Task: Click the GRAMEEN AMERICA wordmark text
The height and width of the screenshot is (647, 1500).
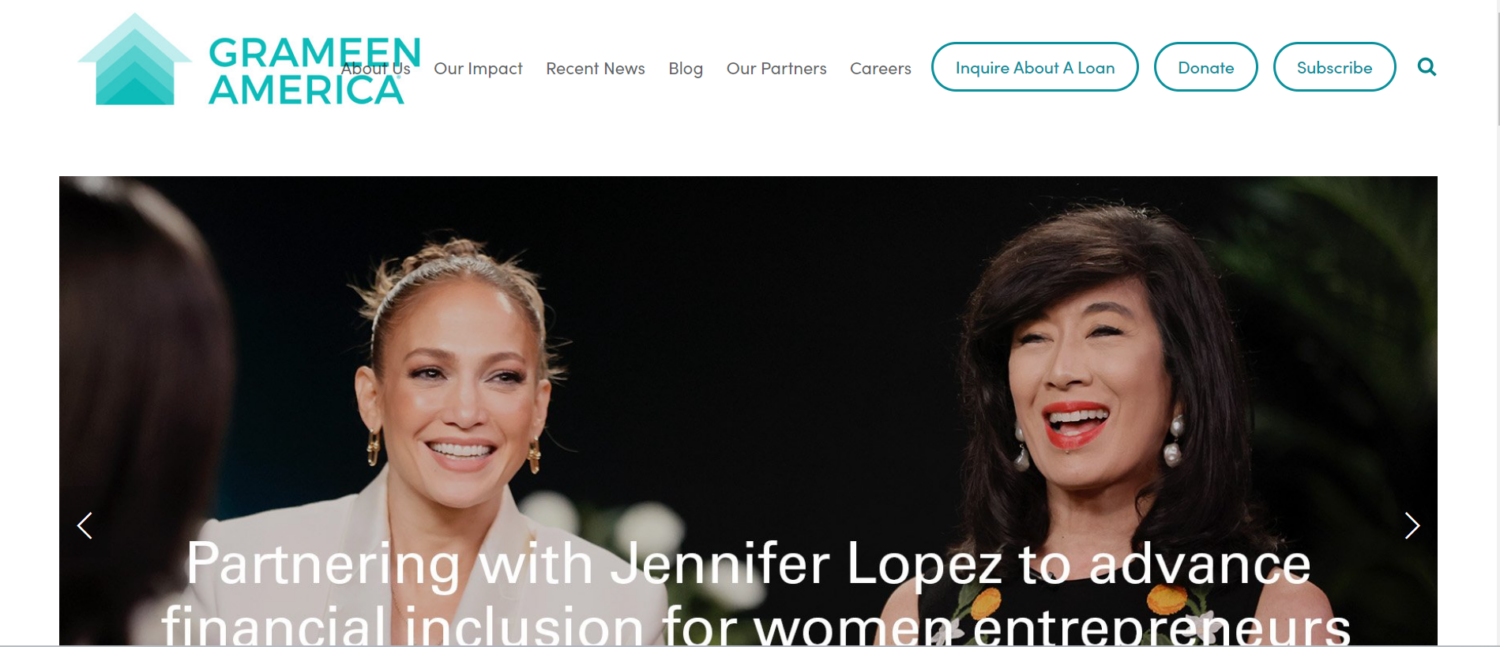Action: pyautogui.click(x=314, y=70)
